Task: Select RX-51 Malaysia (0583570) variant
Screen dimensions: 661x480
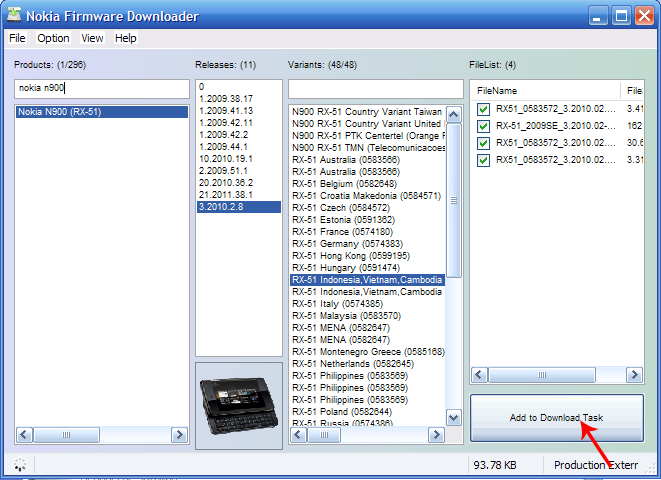Action: click(x=367, y=316)
